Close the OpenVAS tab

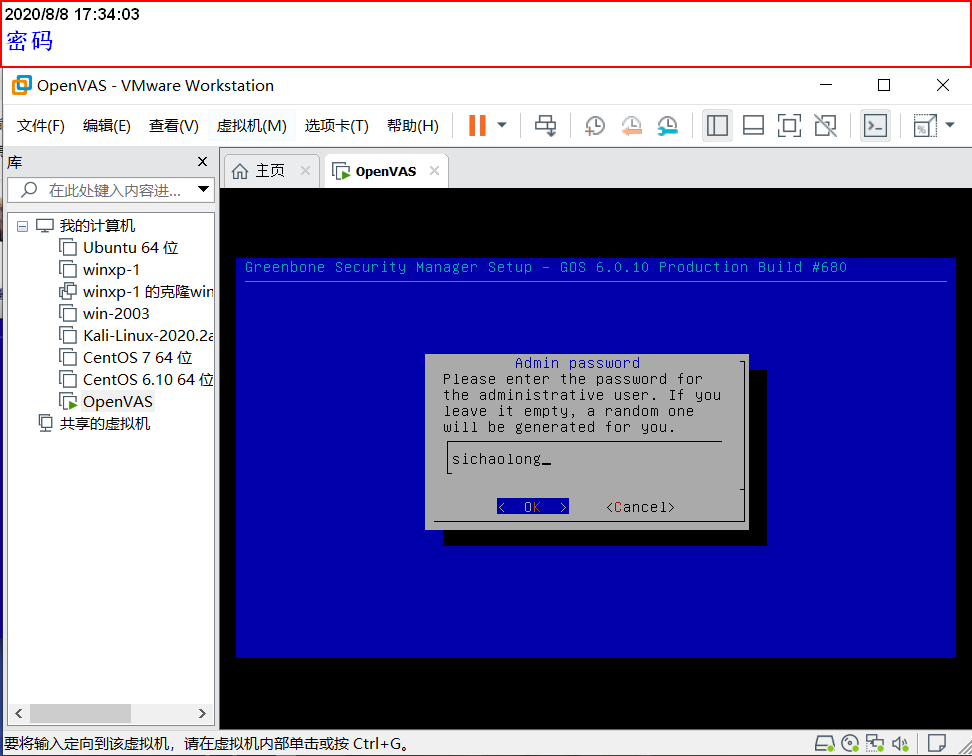[435, 170]
